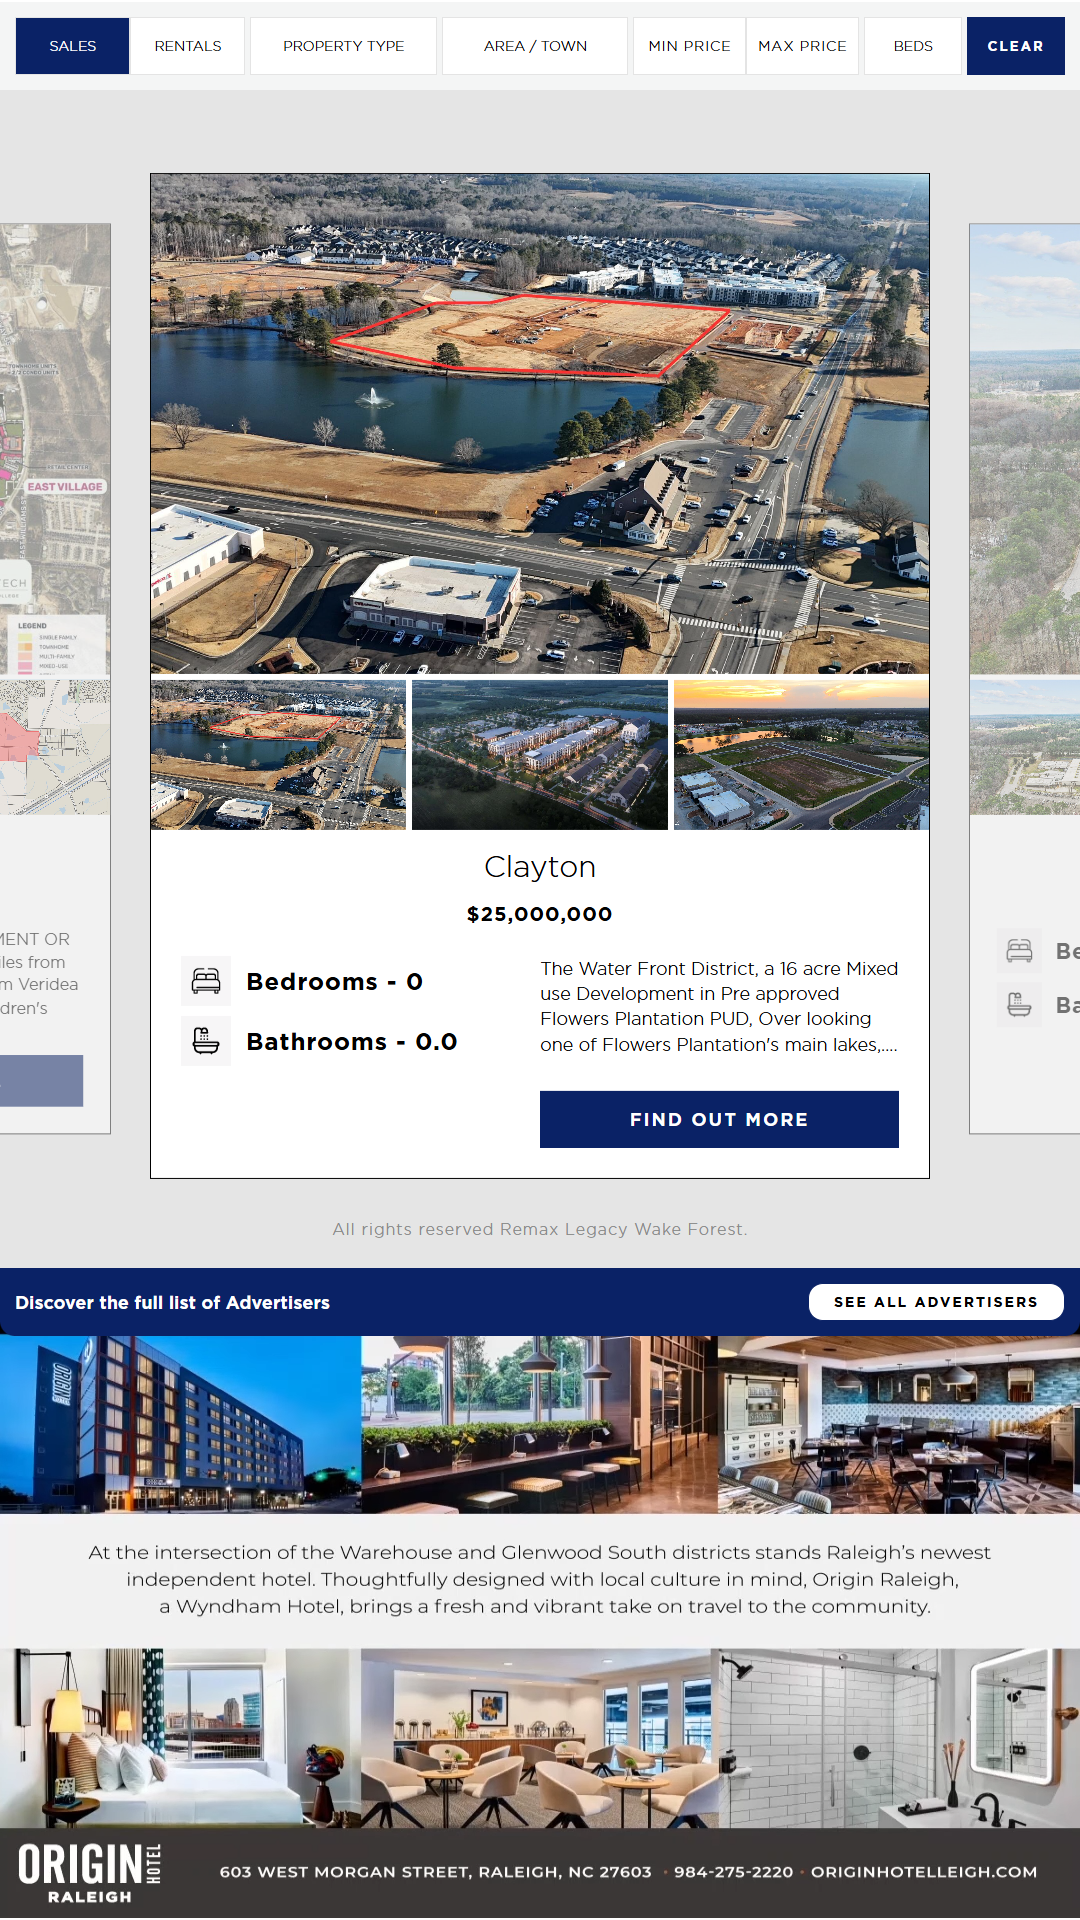Image resolution: width=1080 pixels, height=1920 pixels.
Task: Select the sunset aerial thumbnail
Action: (802, 755)
